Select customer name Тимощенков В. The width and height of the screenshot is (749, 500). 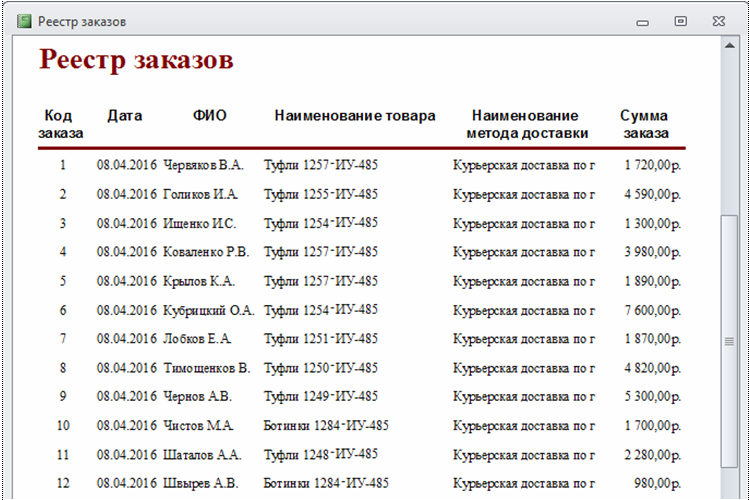tap(207, 368)
